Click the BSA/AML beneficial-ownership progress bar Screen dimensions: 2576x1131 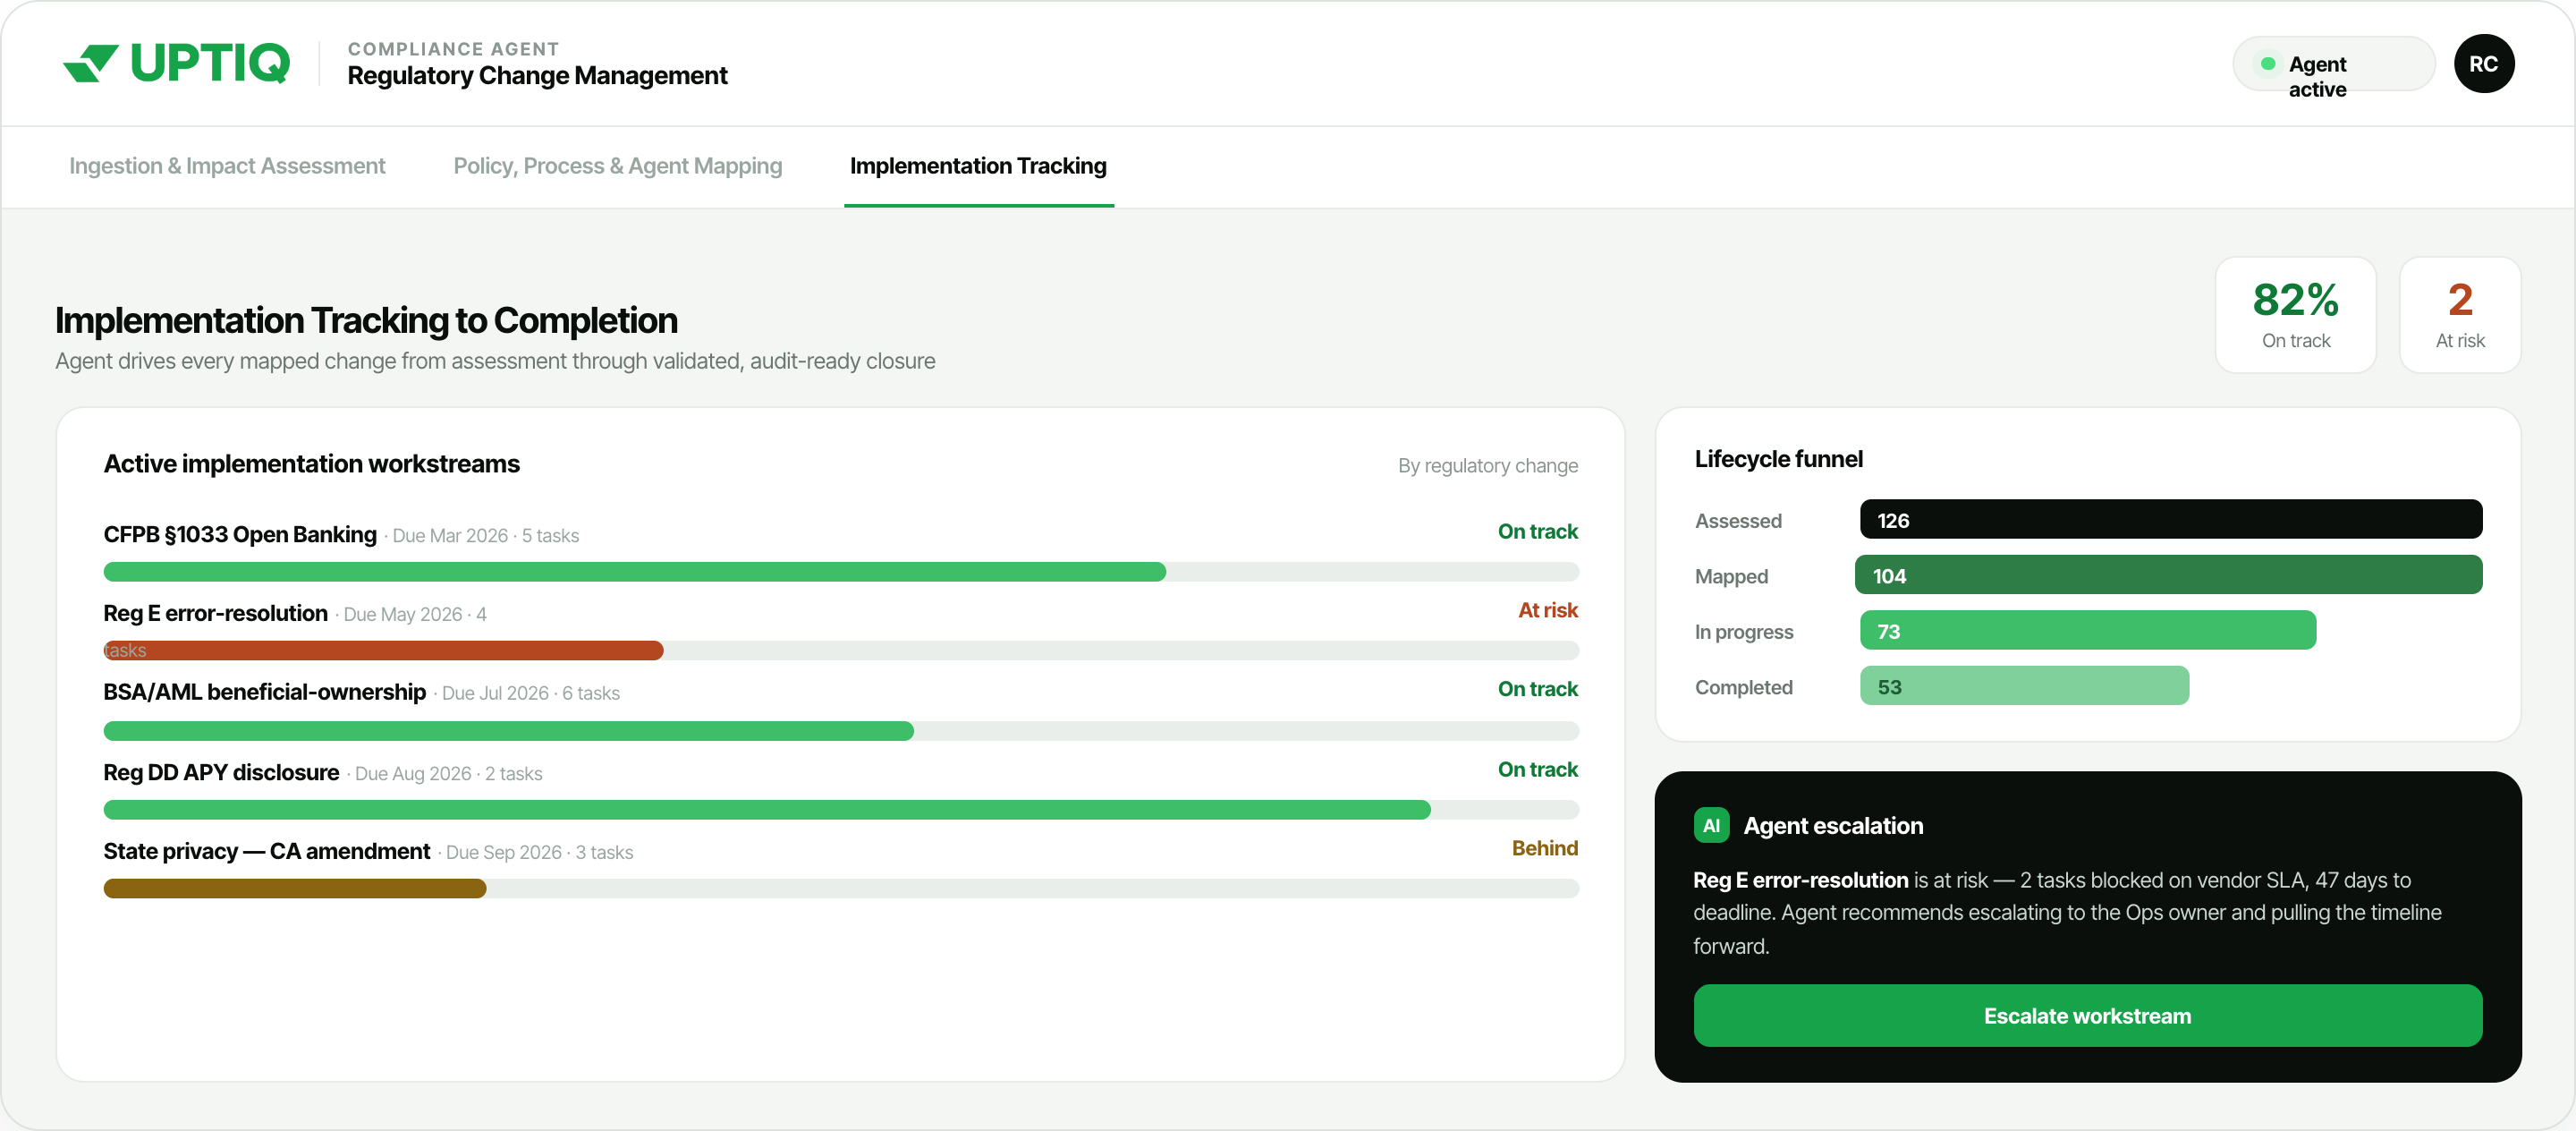click(841, 730)
